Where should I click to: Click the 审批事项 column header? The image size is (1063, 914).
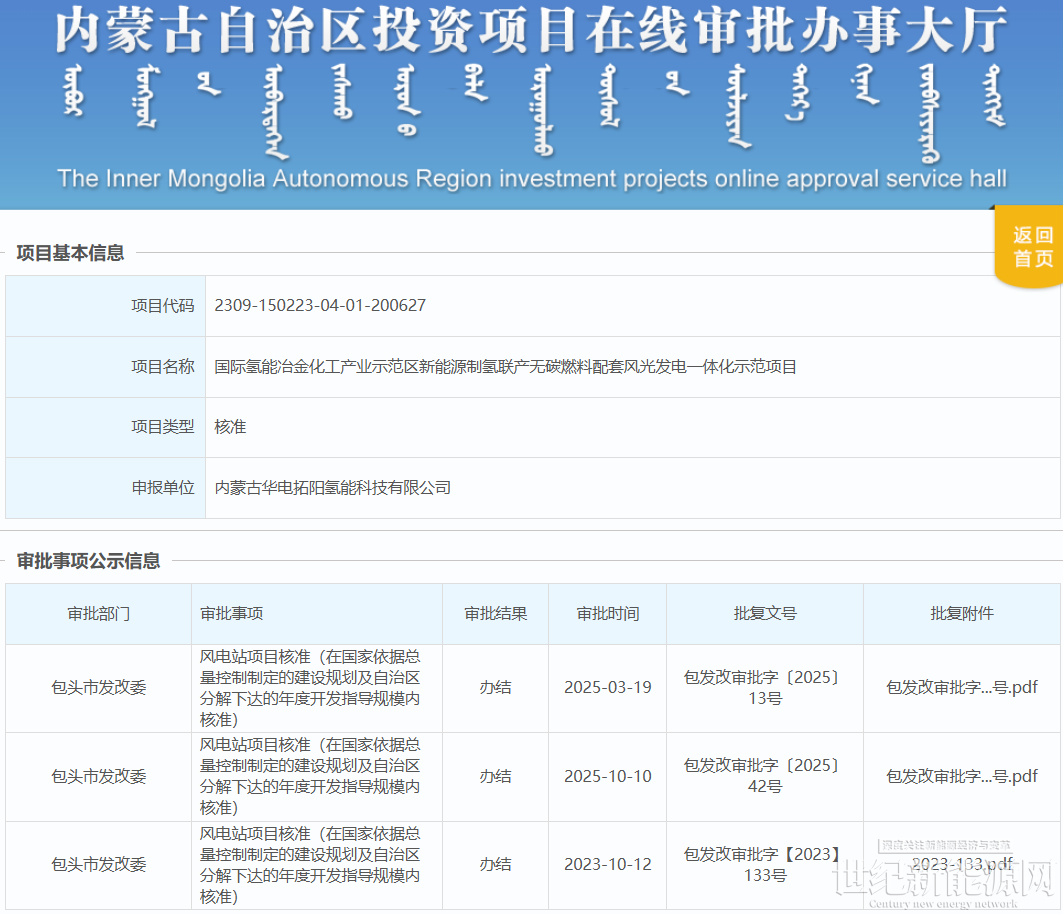pyautogui.click(x=231, y=614)
